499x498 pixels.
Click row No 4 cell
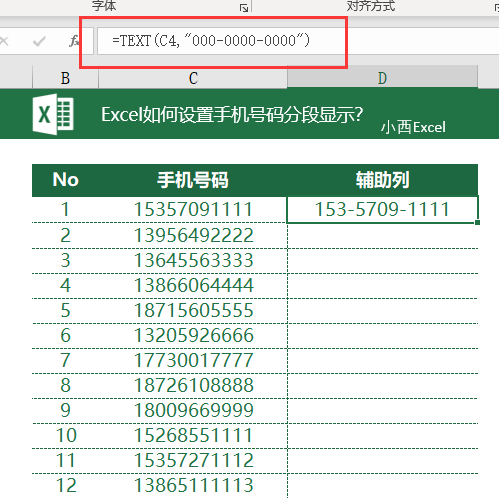tap(65, 285)
